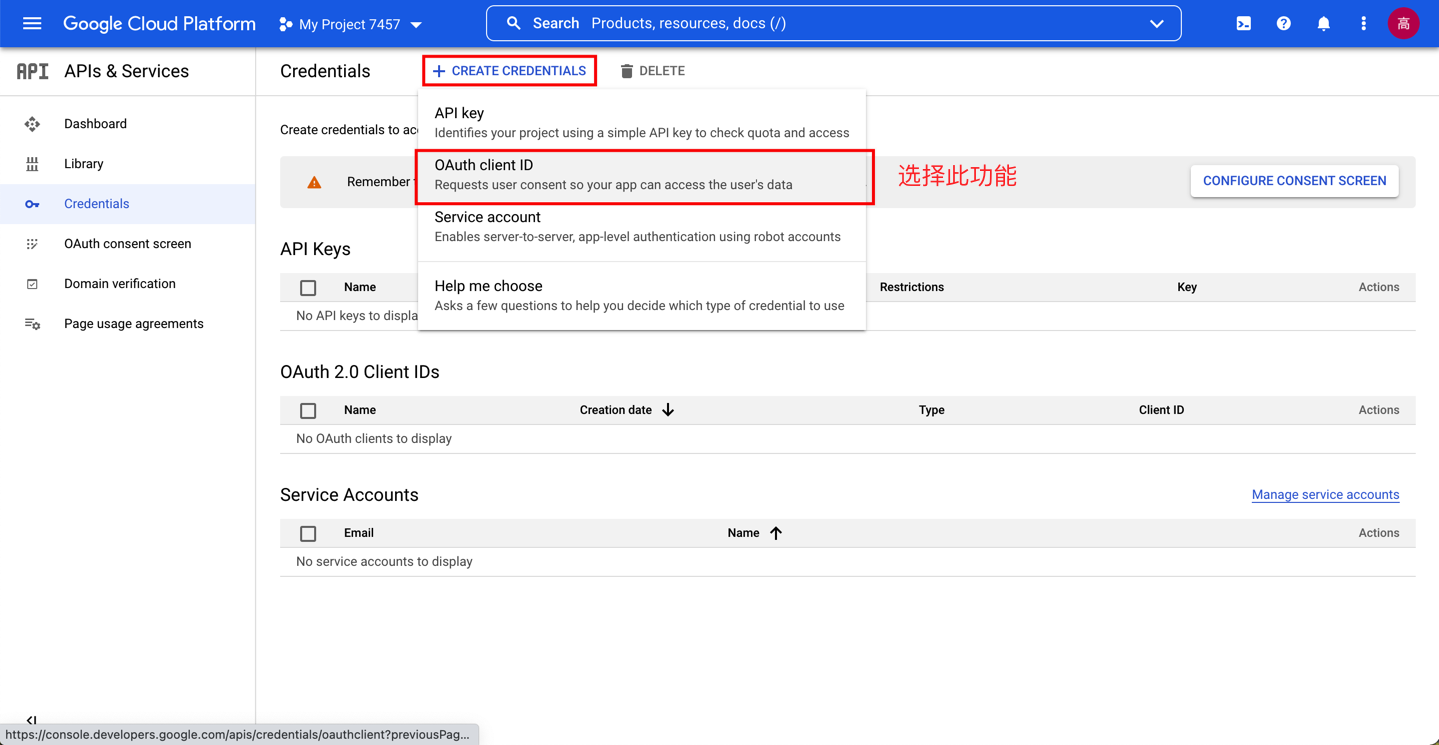The width and height of the screenshot is (1439, 745).
Task: Choose Service account option
Action: [642, 227]
